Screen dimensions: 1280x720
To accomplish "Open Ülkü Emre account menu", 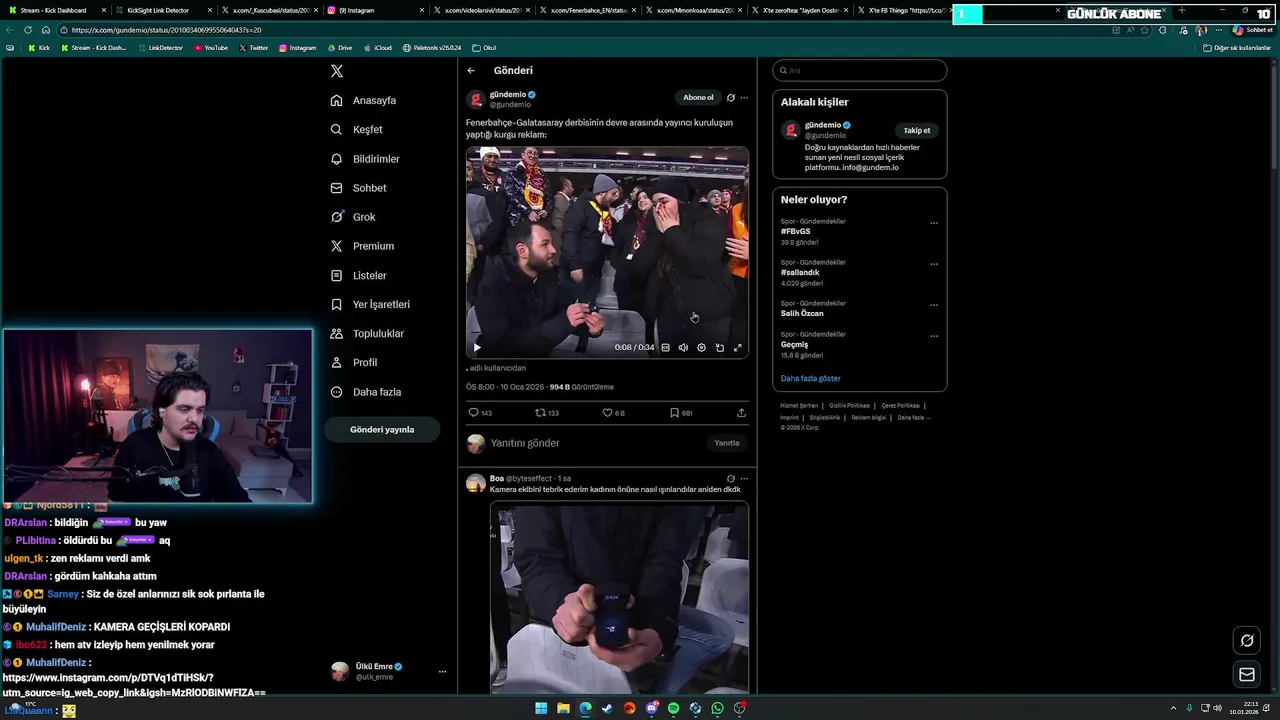I will [389, 671].
